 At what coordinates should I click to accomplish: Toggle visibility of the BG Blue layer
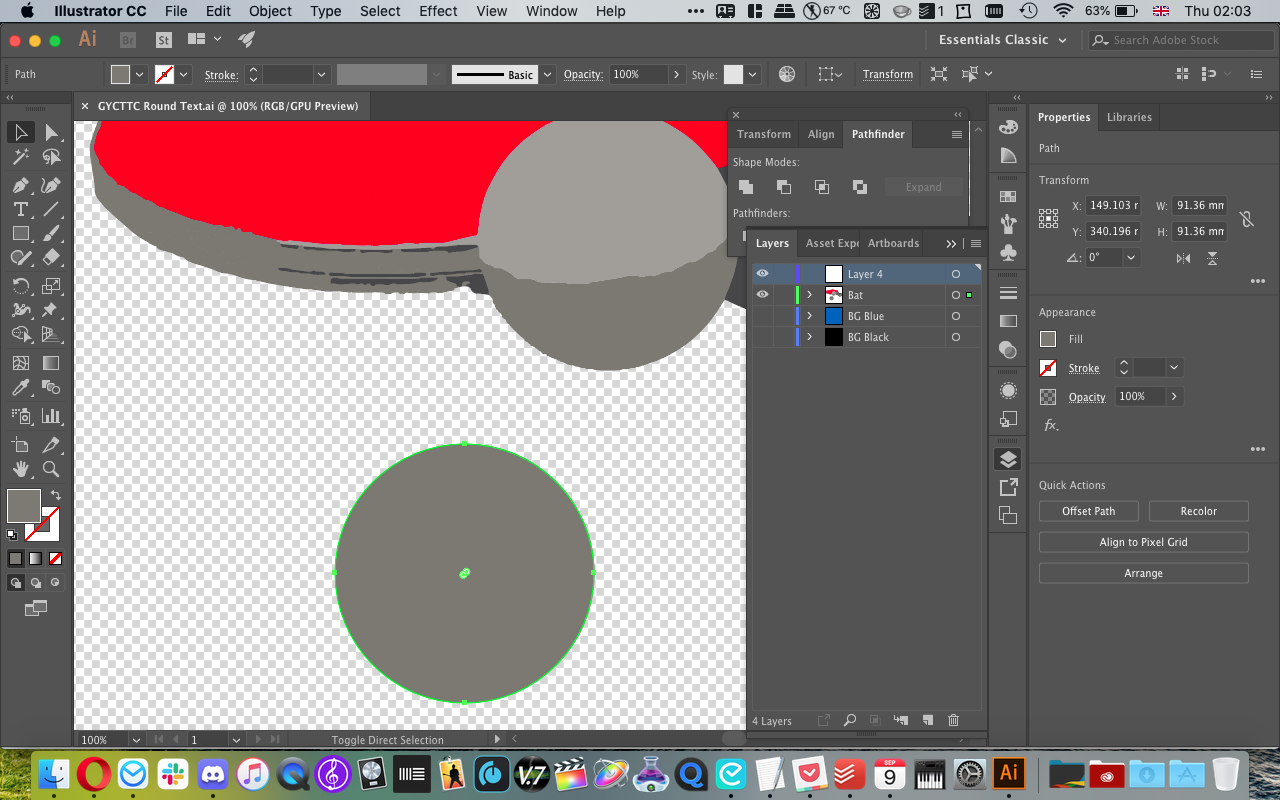[762, 315]
